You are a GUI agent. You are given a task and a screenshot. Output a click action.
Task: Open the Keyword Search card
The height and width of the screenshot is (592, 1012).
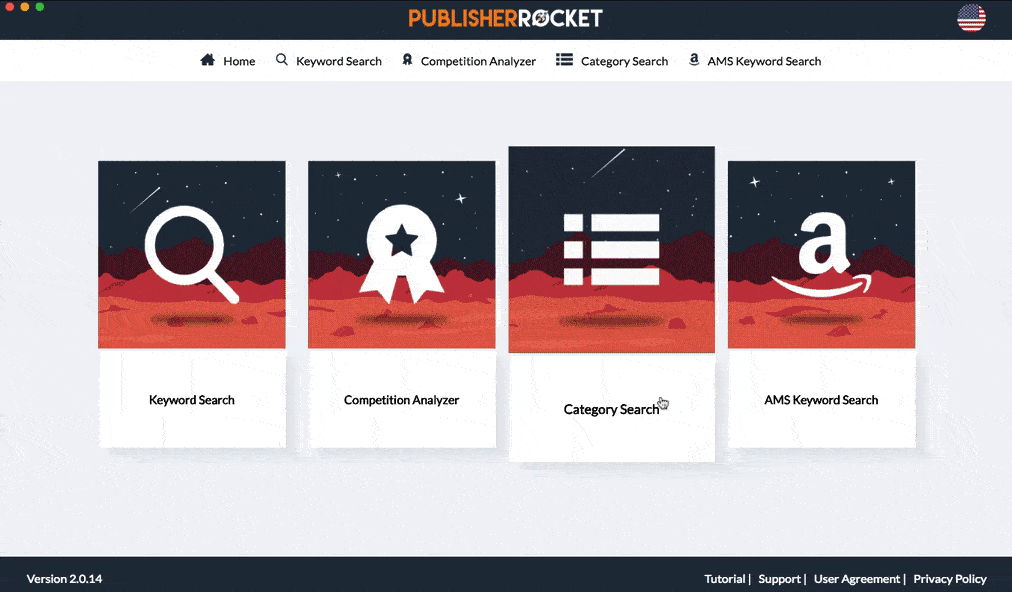tap(191, 399)
